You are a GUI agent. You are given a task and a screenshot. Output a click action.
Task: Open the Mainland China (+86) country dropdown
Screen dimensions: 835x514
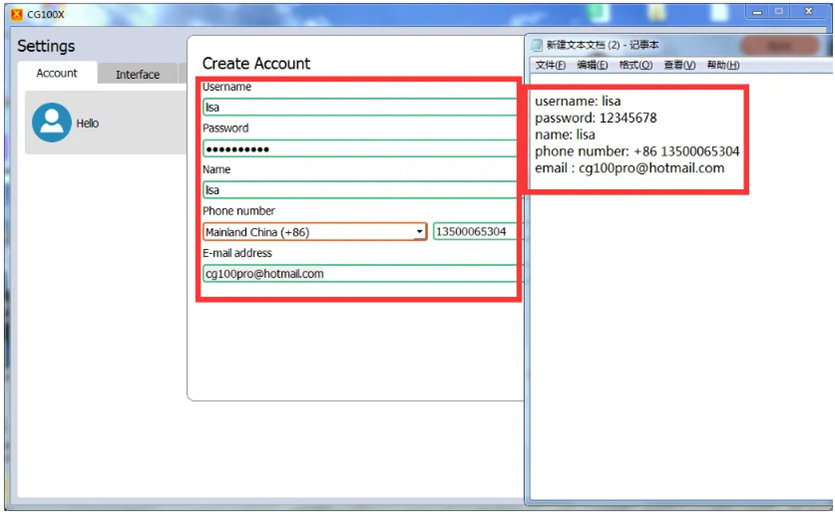coord(315,232)
